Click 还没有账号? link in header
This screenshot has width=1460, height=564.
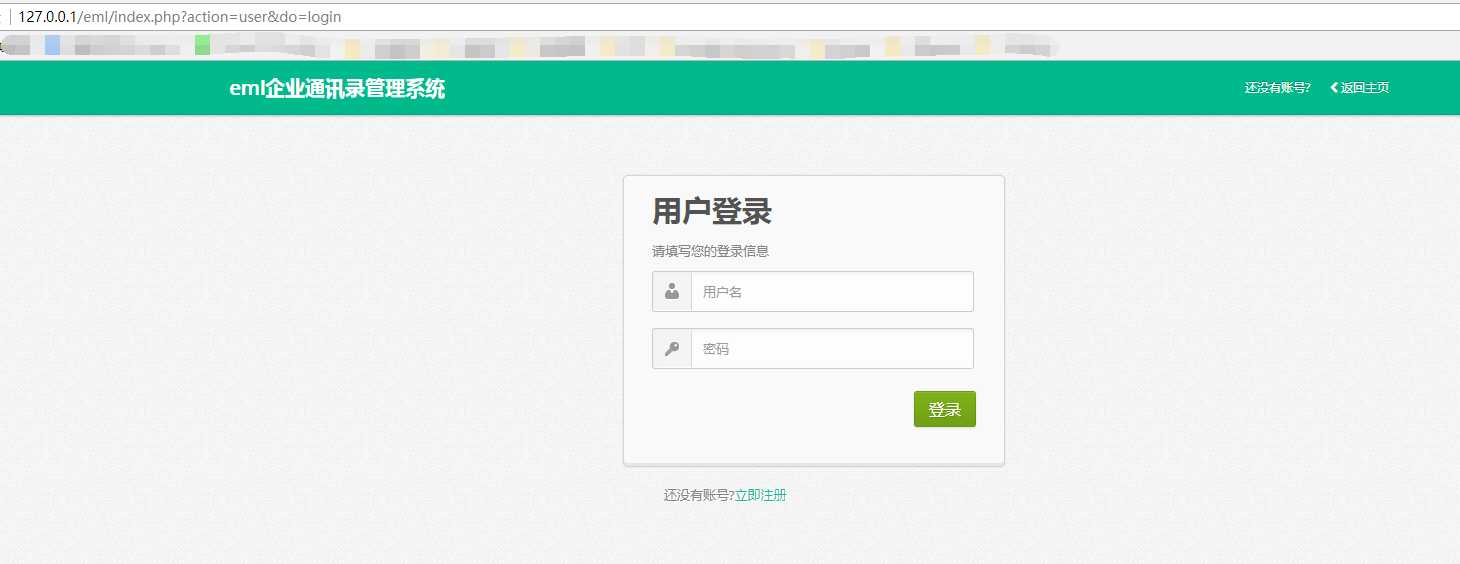coord(1277,88)
